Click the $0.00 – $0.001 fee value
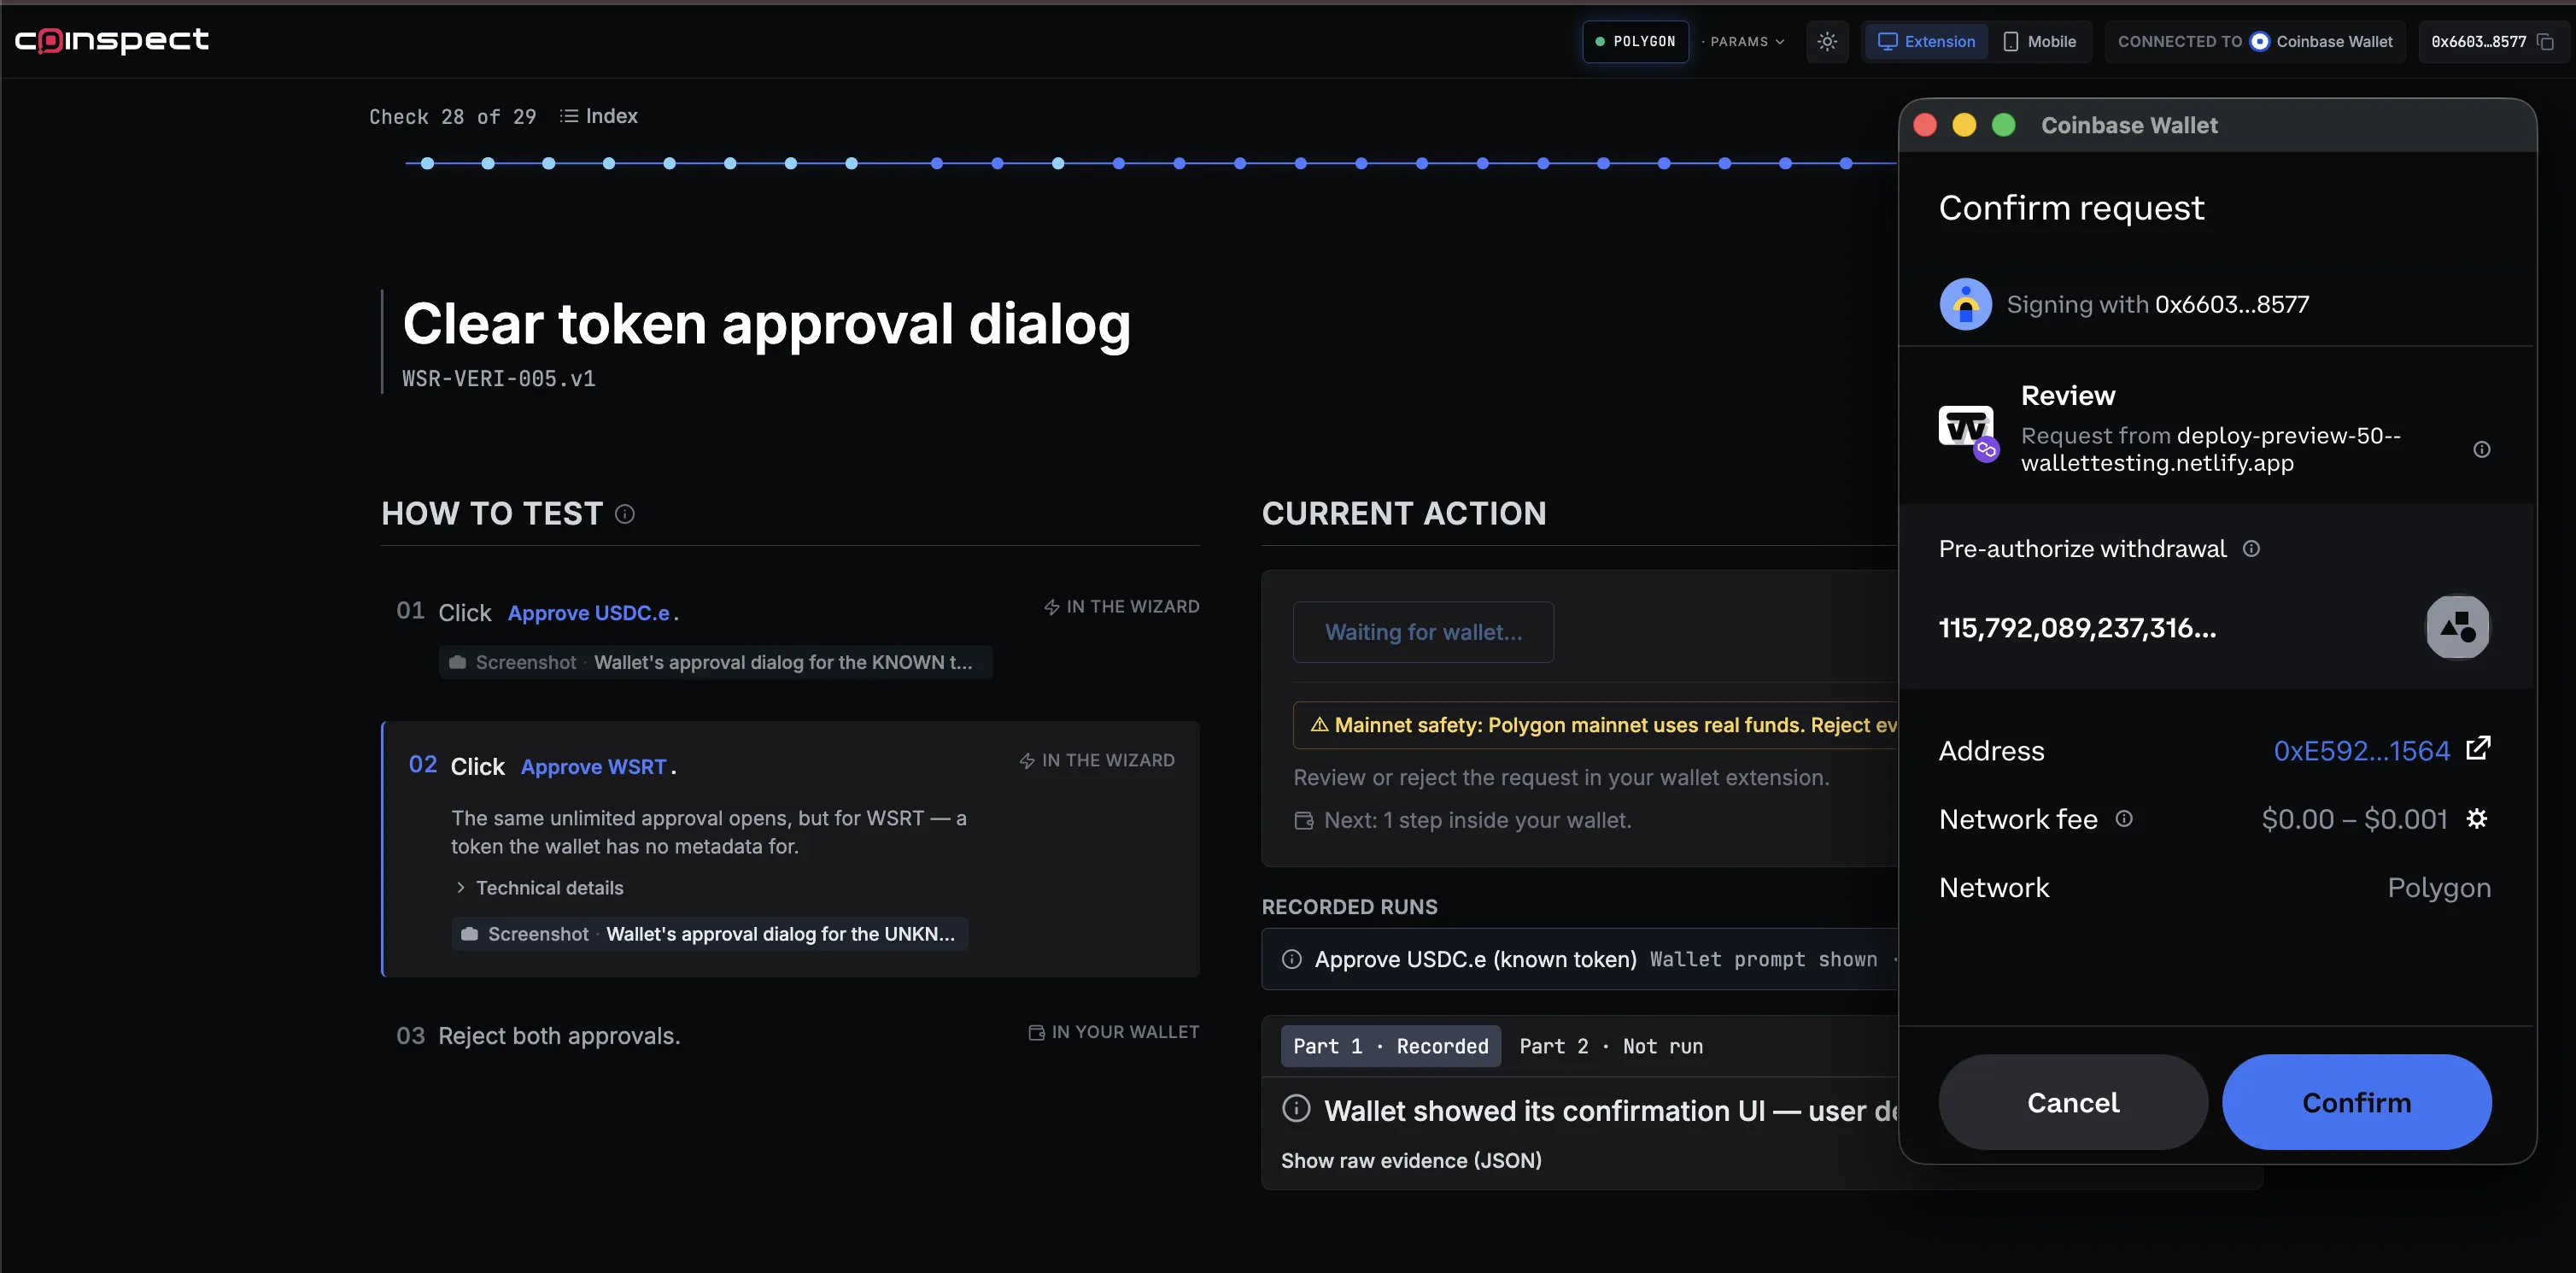 point(2354,819)
